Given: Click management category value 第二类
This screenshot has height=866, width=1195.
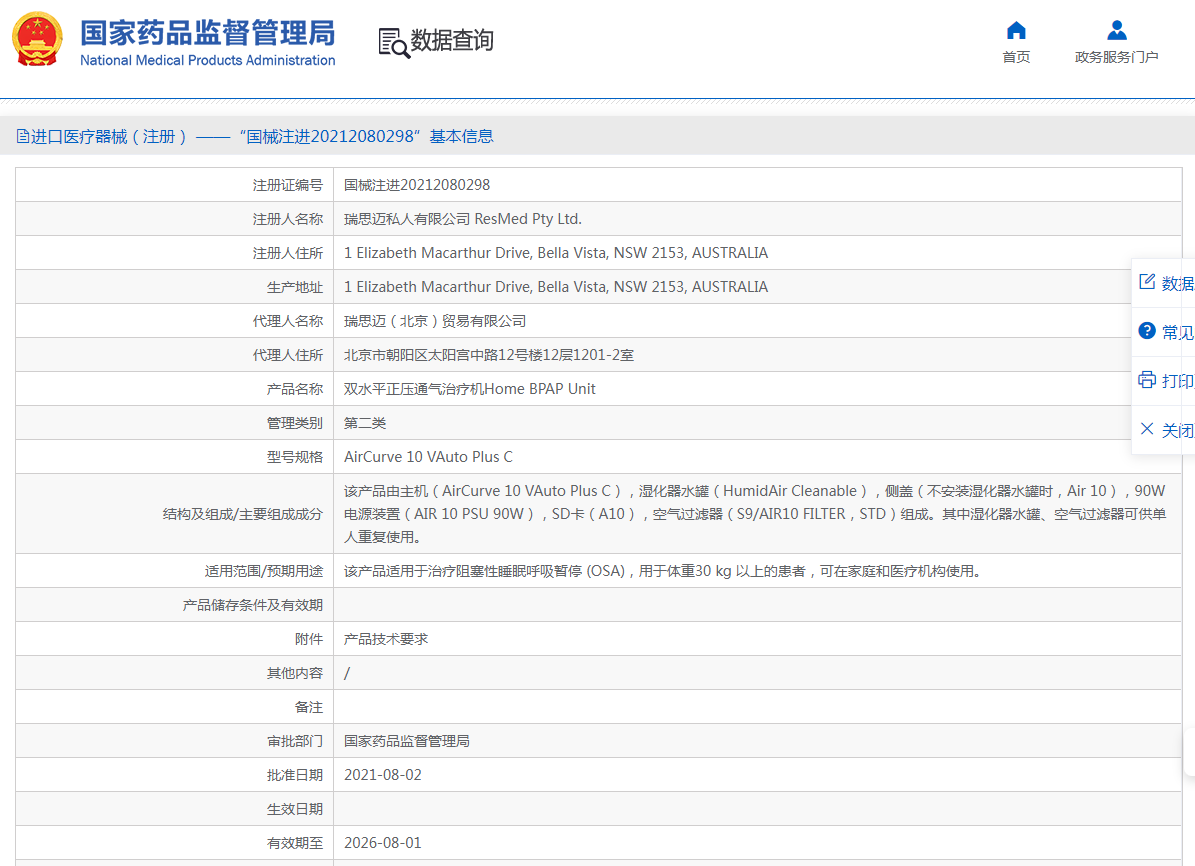Looking at the screenshot, I should [365, 423].
